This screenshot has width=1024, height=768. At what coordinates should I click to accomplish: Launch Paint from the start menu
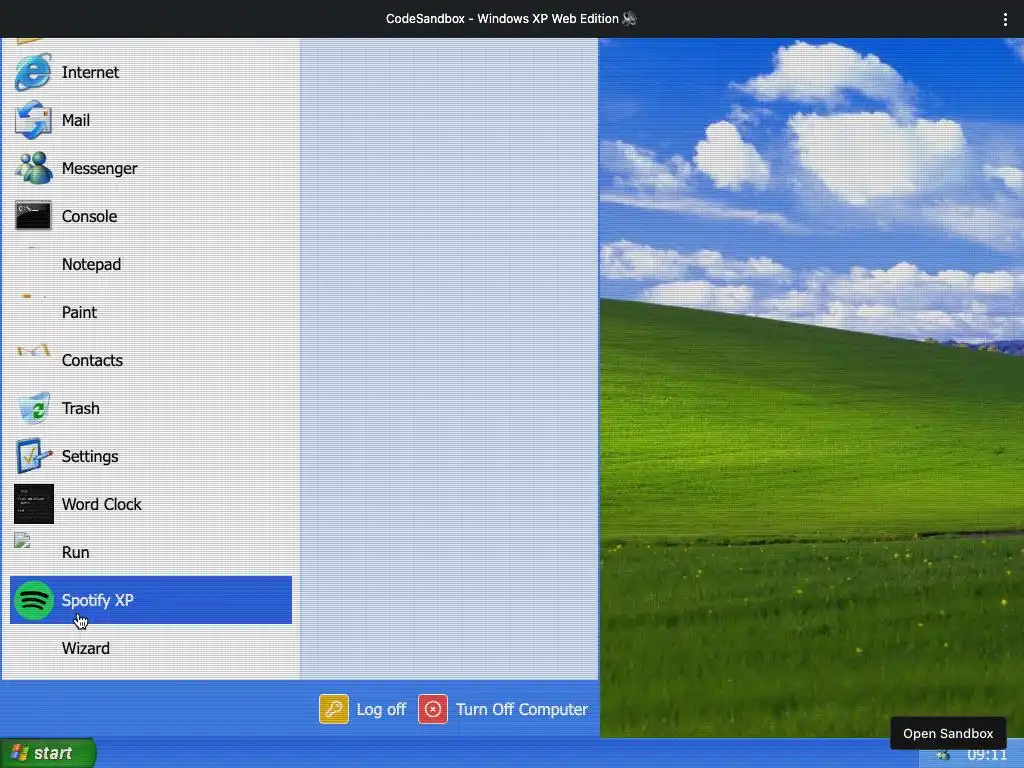tap(151, 312)
